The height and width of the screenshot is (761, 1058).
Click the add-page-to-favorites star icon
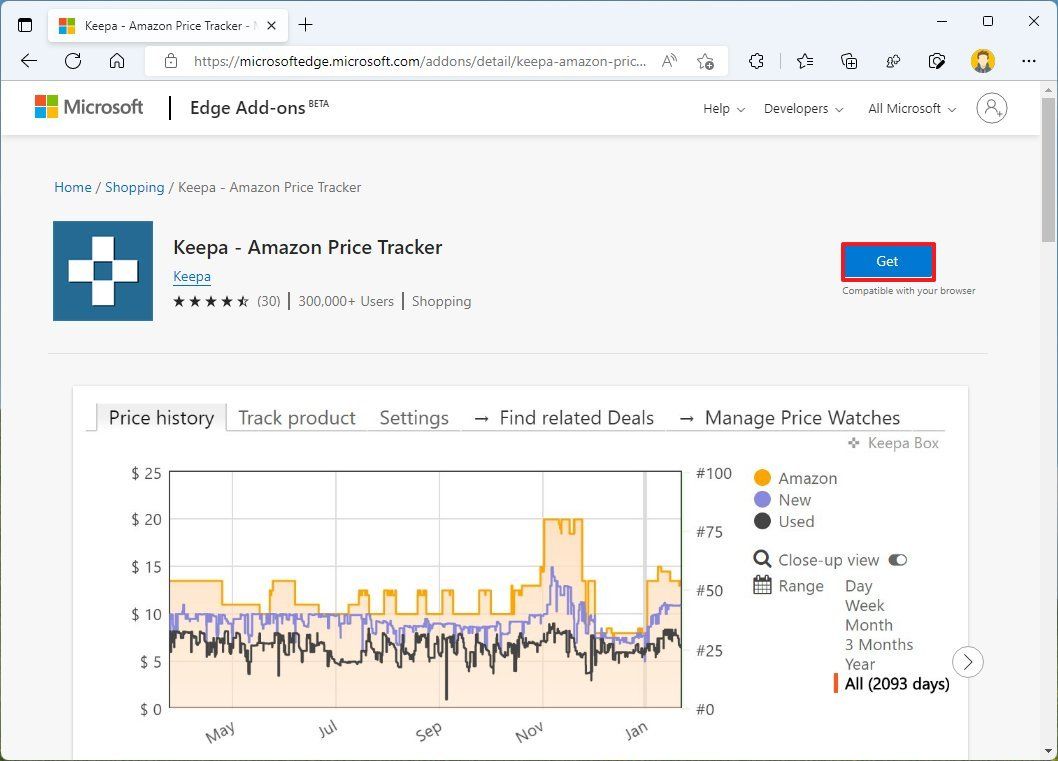point(706,61)
